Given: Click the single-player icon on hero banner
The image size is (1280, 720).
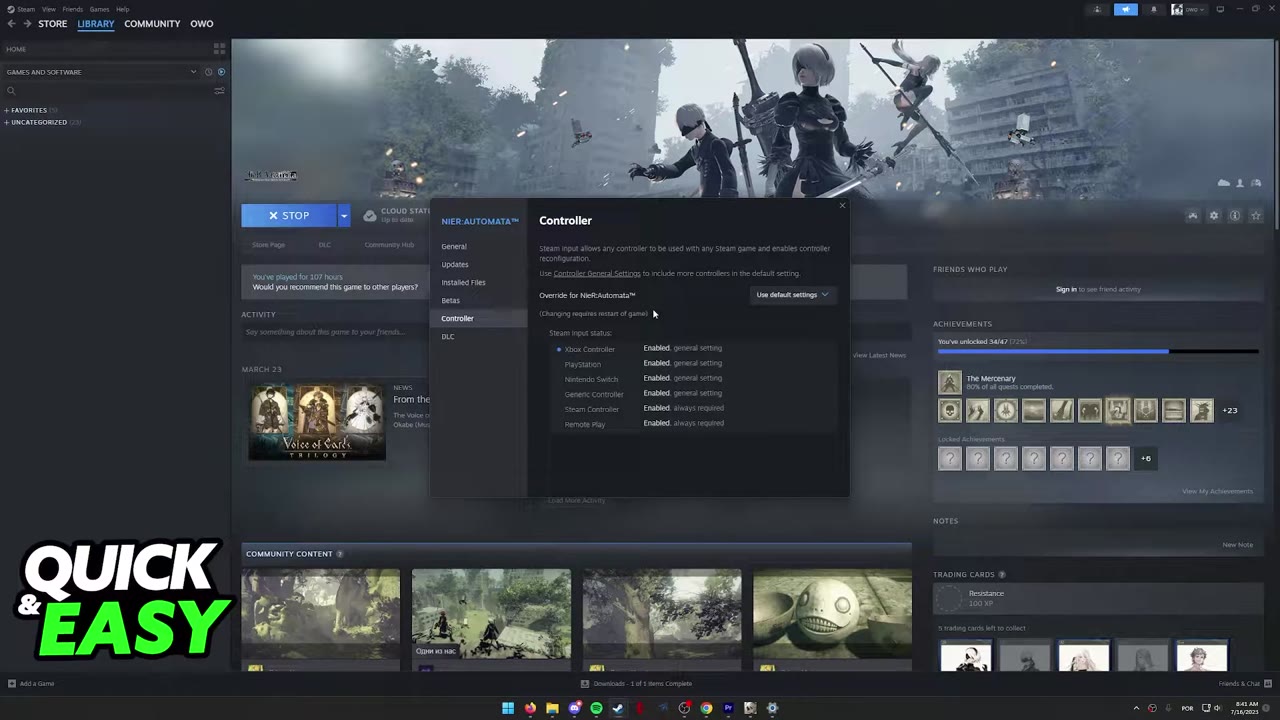Looking at the screenshot, I should tap(1241, 183).
